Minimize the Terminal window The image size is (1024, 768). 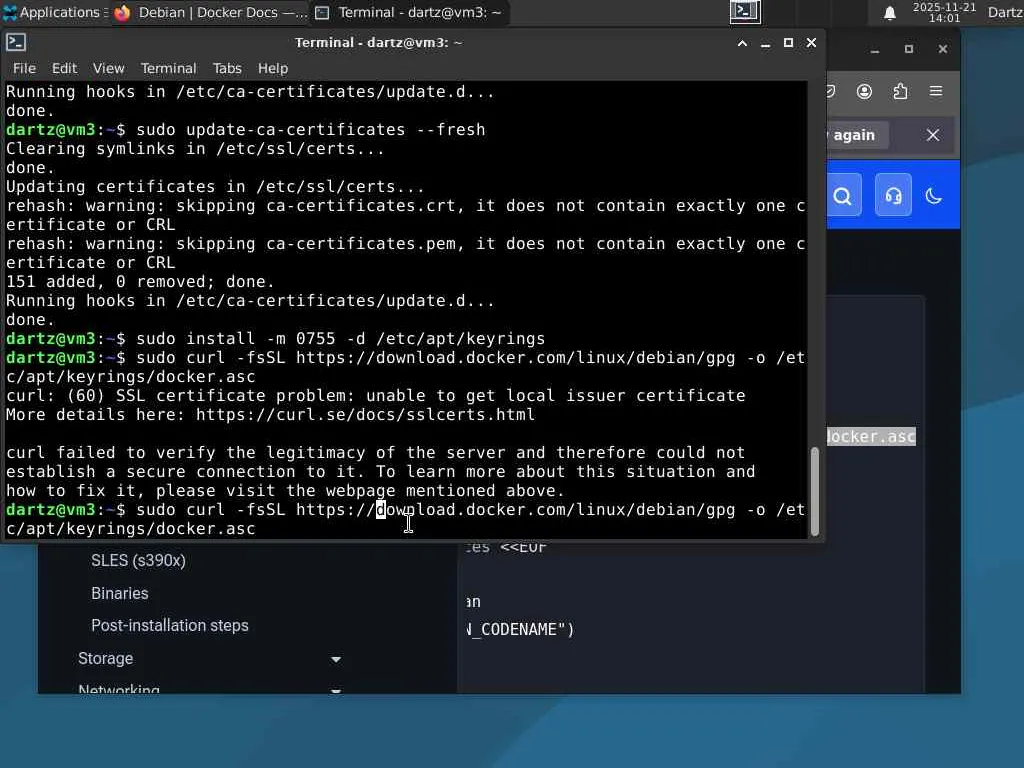(x=765, y=43)
